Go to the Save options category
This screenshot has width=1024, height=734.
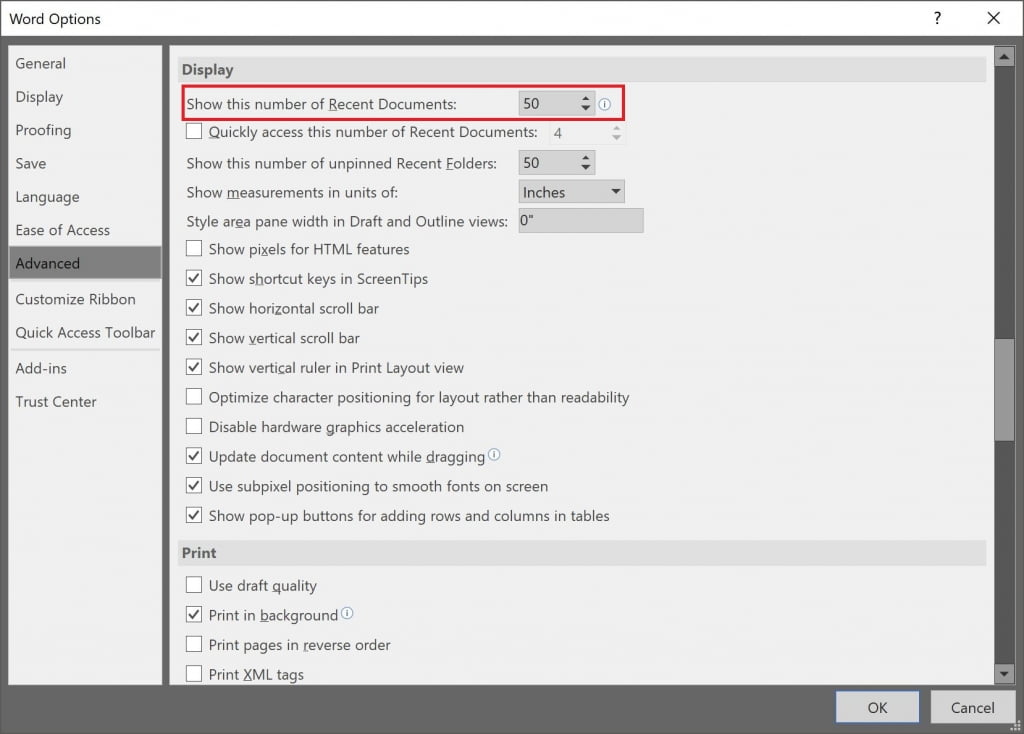tap(85, 163)
